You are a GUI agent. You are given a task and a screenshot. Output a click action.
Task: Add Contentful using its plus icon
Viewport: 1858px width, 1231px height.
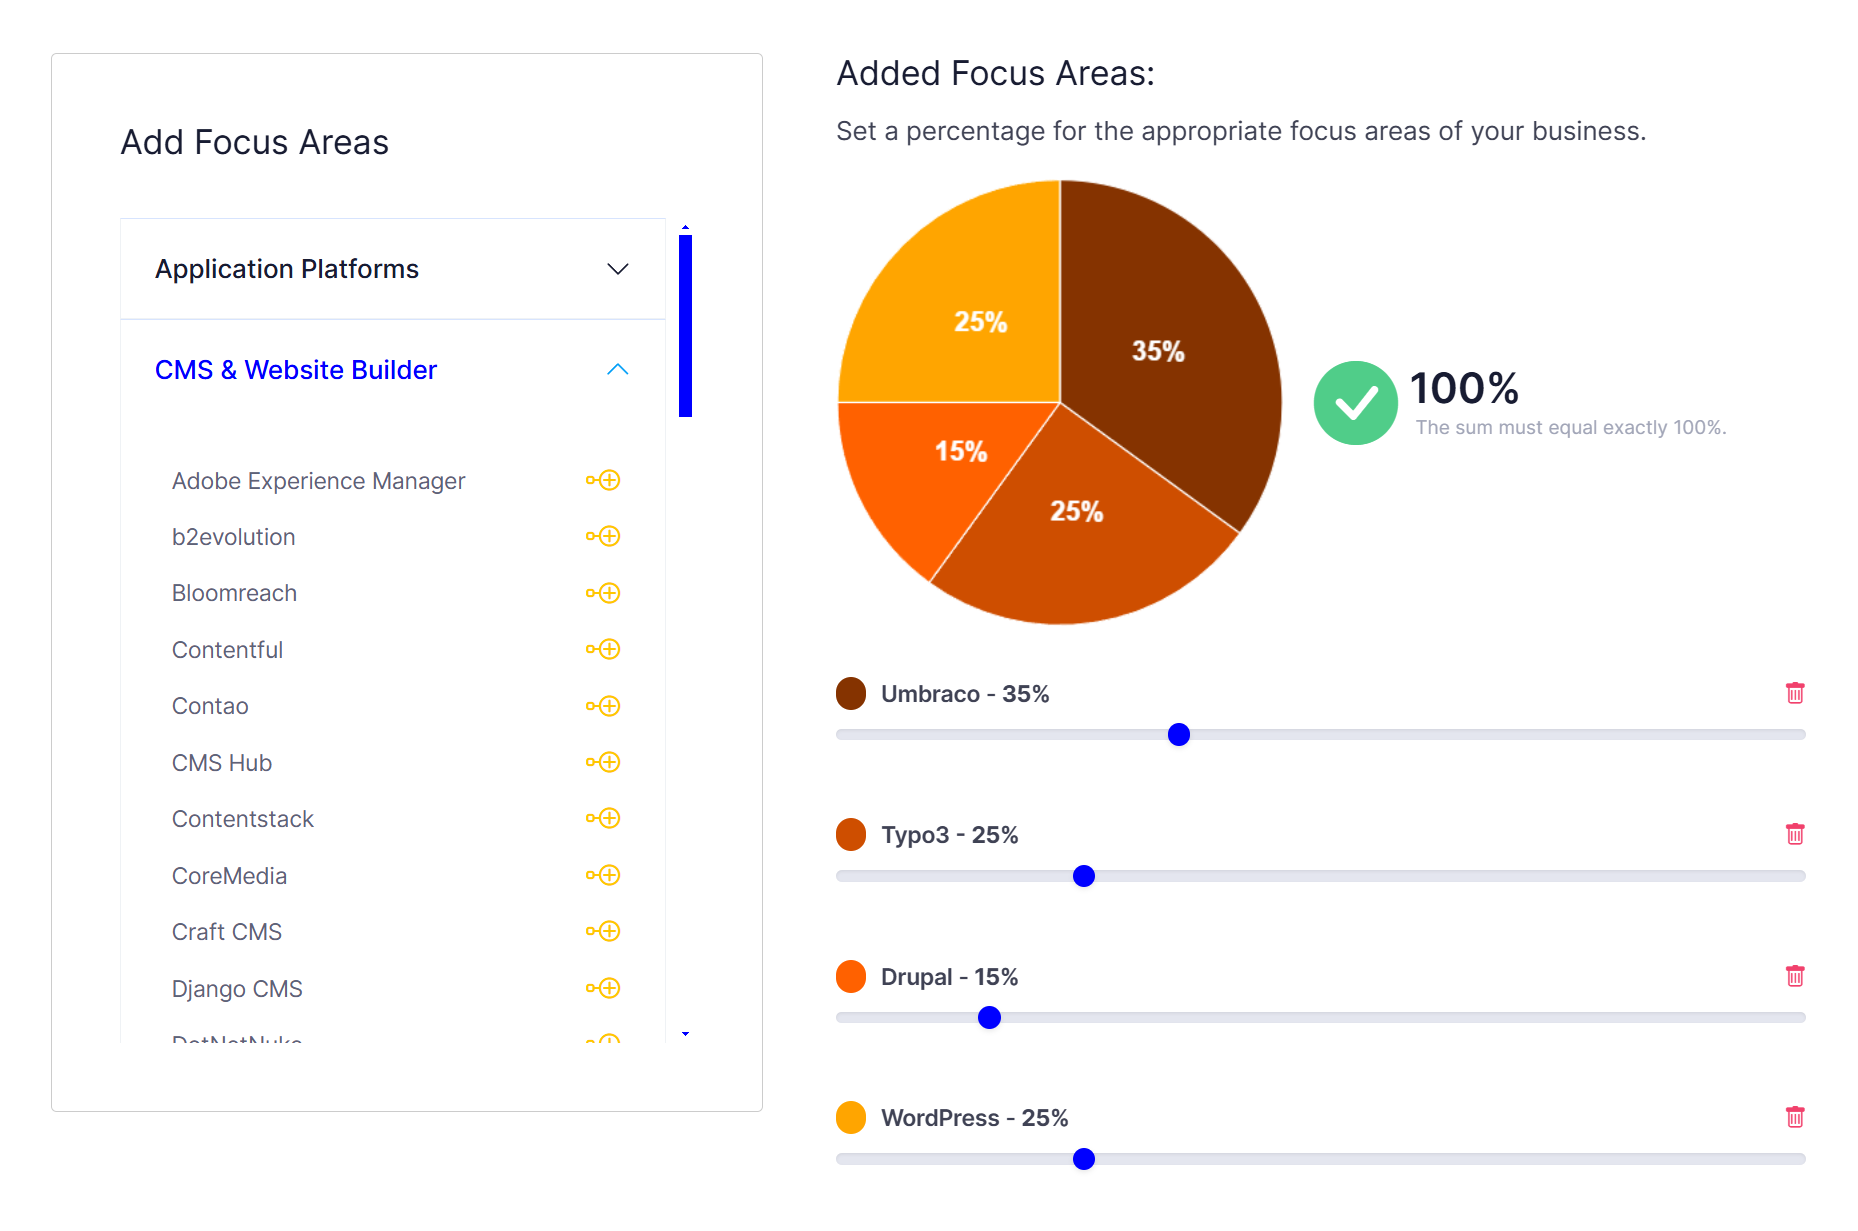coord(603,649)
